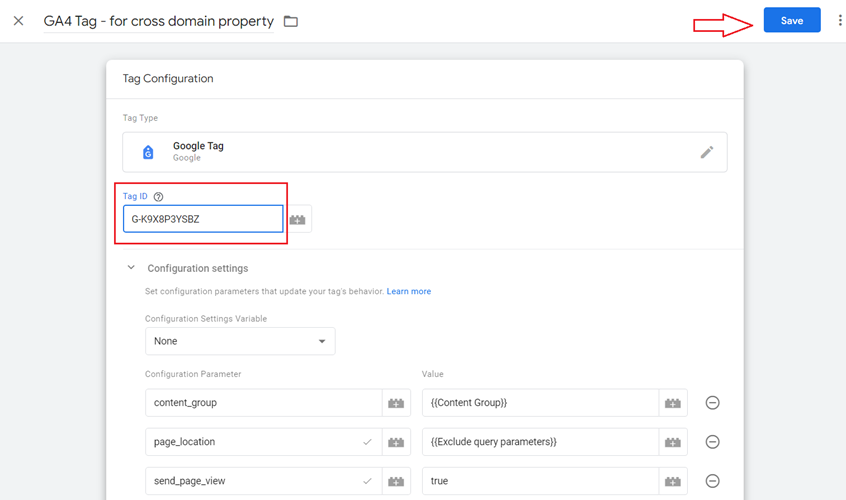Remove the send_page_view parameter row
Image resolution: width=846 pixels, height=500 pixels.
coord(712,481)
